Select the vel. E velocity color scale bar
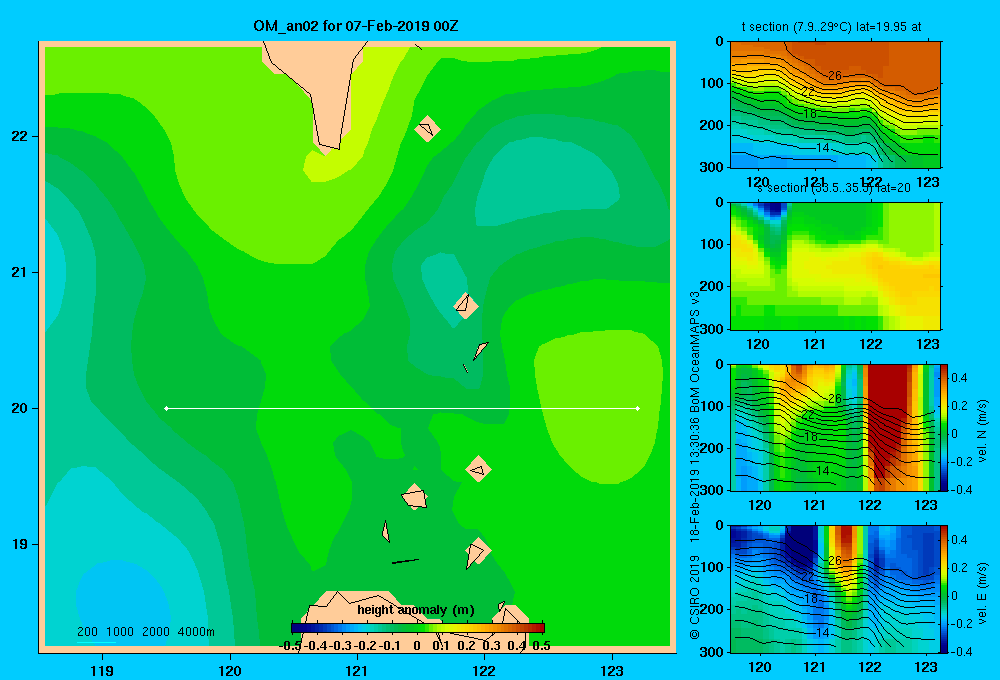Screen dimensions: 1000x680 (944, 589)
